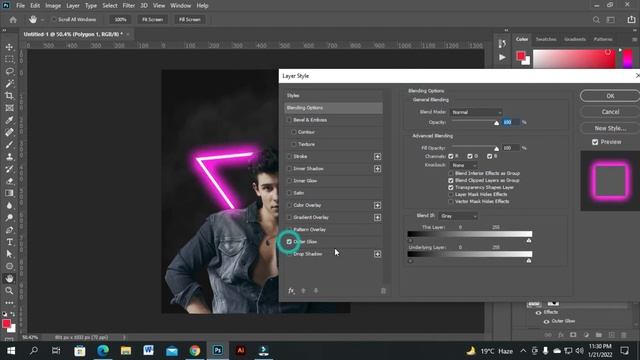Select the Eraser tool

click(9, 181)
